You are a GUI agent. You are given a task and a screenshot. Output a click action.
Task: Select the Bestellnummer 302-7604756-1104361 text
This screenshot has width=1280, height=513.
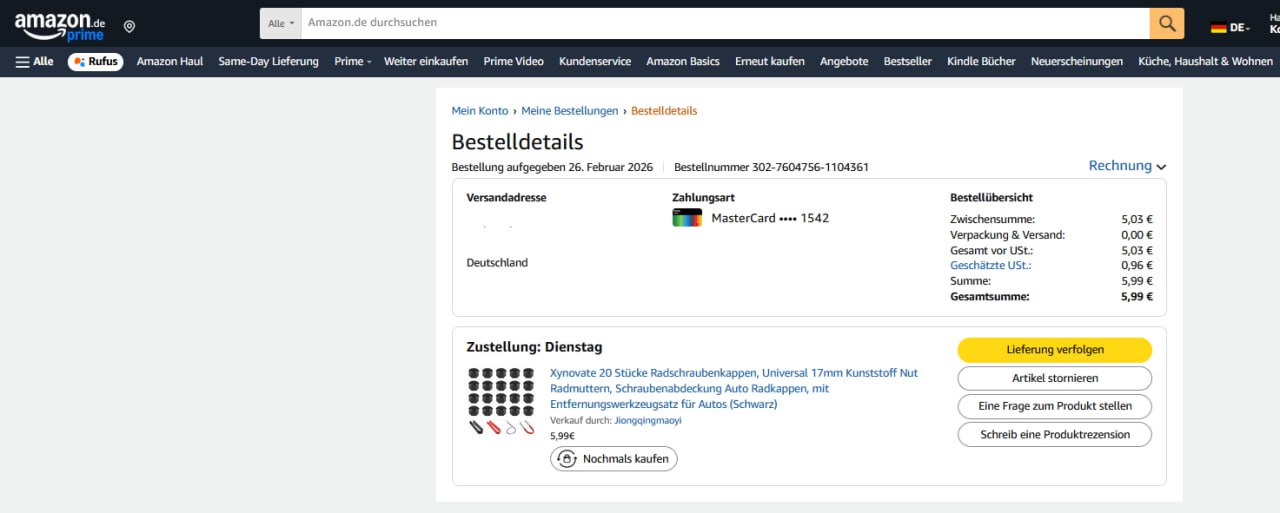(x=771, y=167)
